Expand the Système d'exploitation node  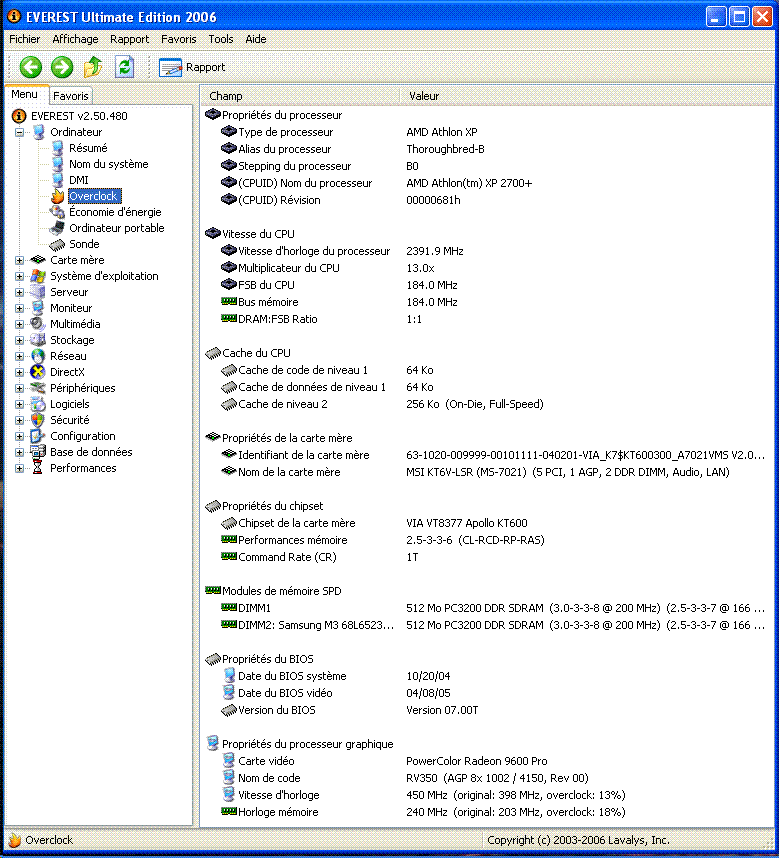point(20,276)
